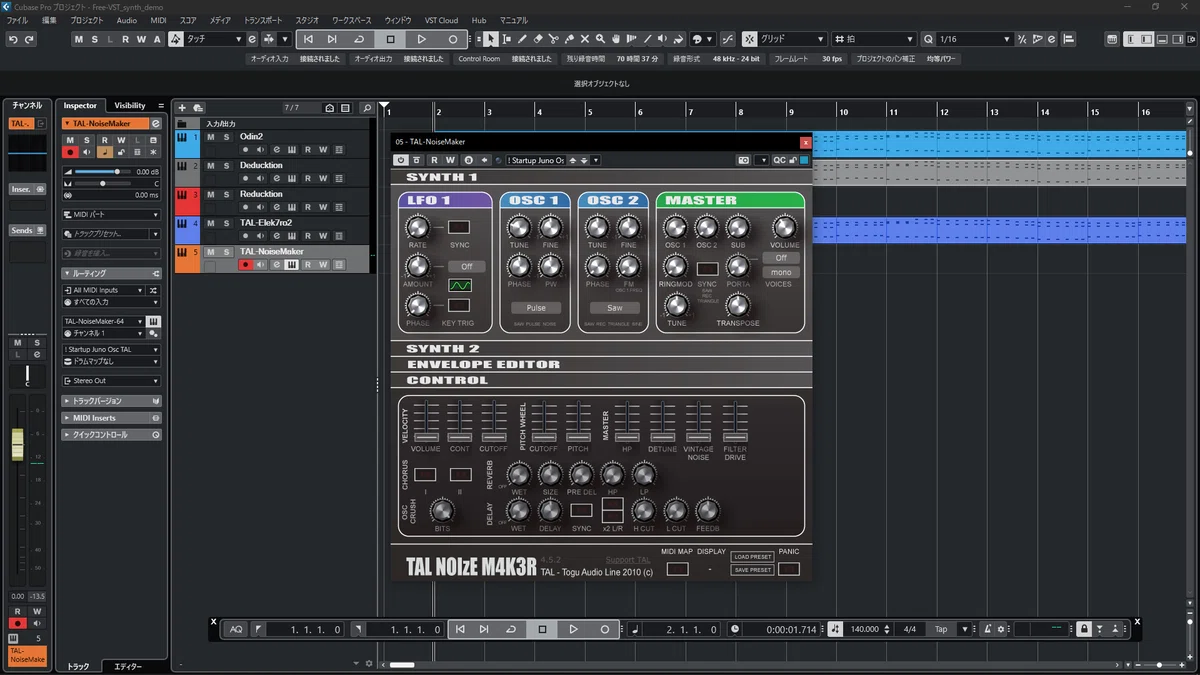Click the SAVE PRESET button

click(x=752, y=570)
